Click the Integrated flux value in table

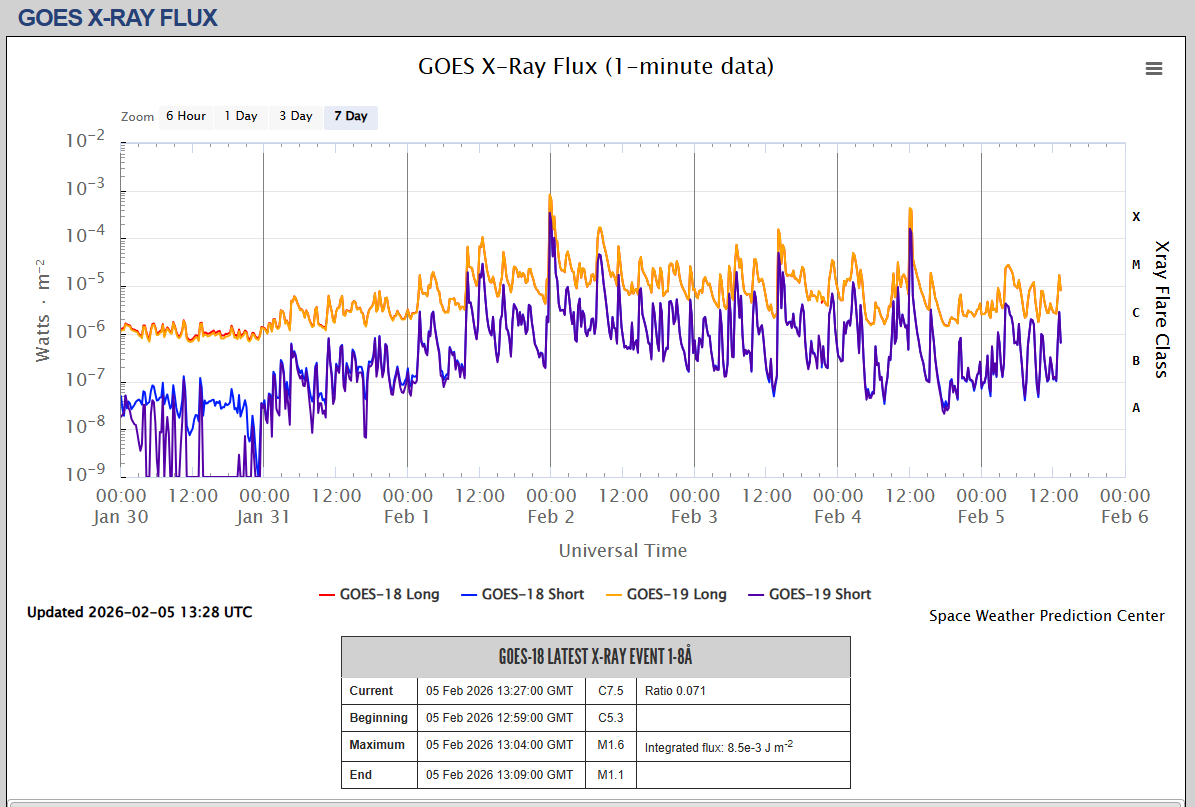coord(717,747)
